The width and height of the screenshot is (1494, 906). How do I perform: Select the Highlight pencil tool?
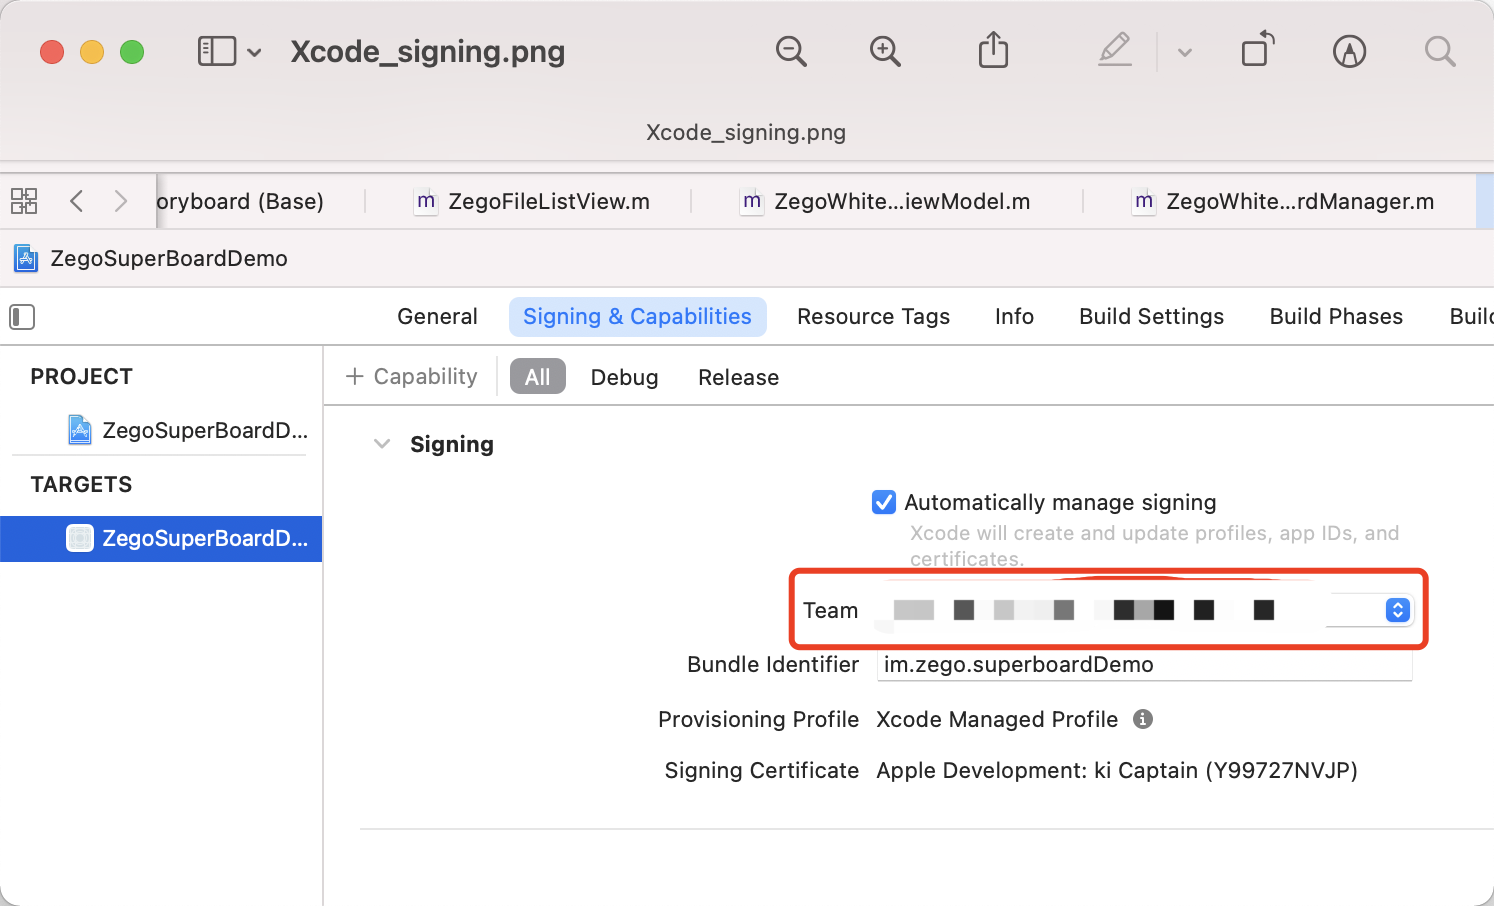(x=1115, y=50)
